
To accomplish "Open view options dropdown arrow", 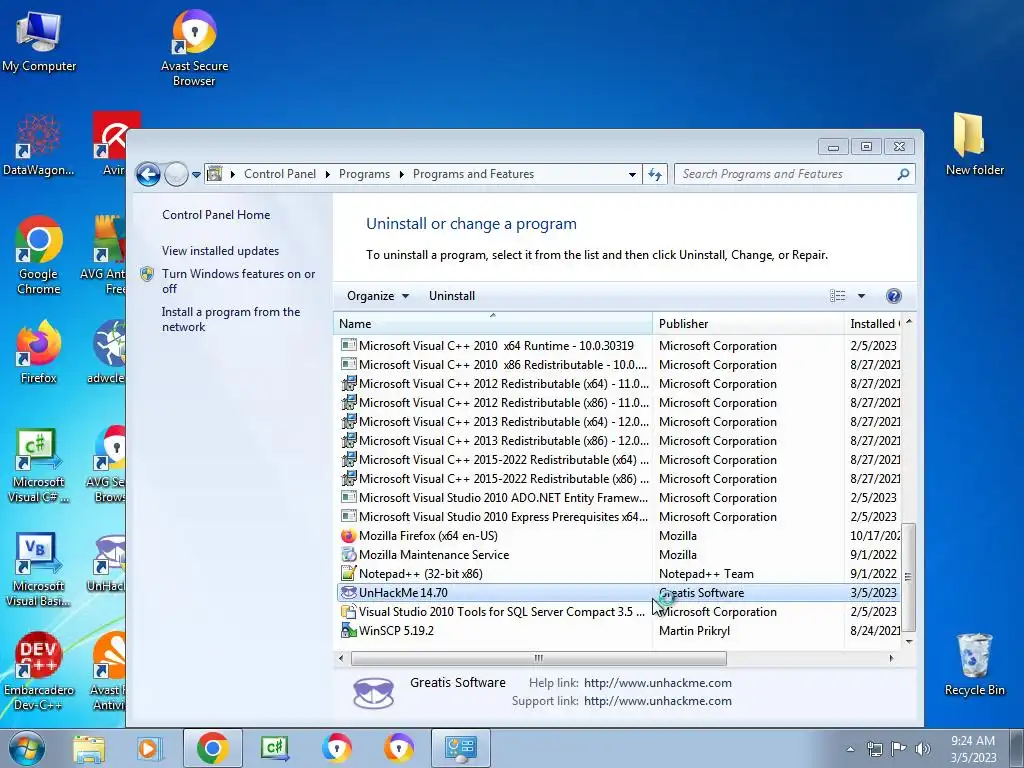I will [861, 296].
